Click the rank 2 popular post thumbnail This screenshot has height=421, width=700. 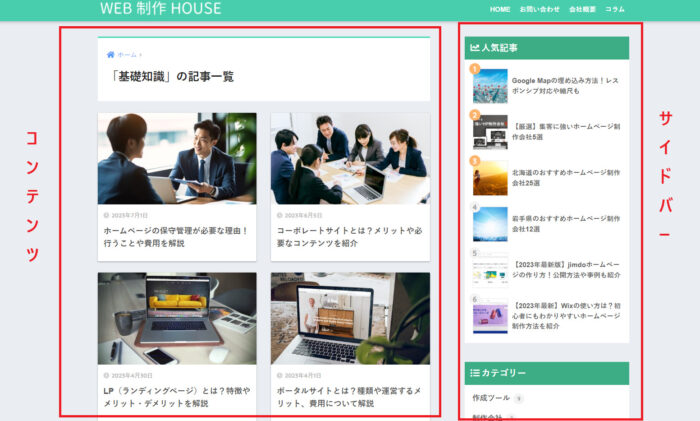coord(490,132)
